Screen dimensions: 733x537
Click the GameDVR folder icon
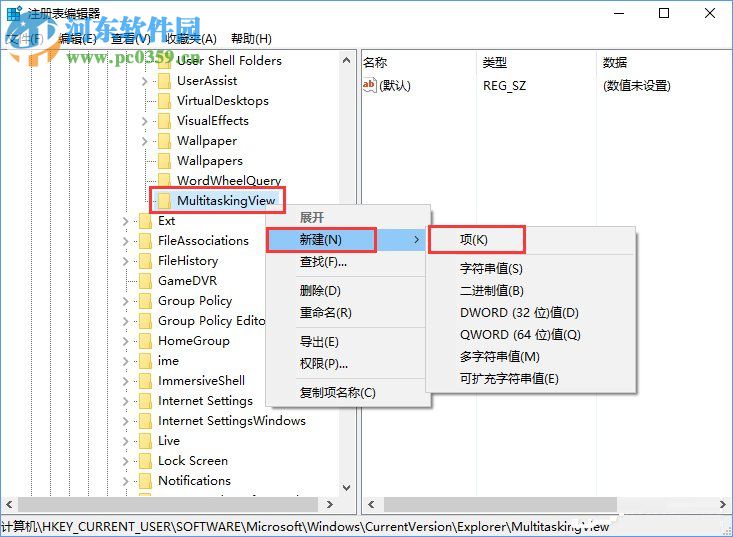tap(145, 281)
